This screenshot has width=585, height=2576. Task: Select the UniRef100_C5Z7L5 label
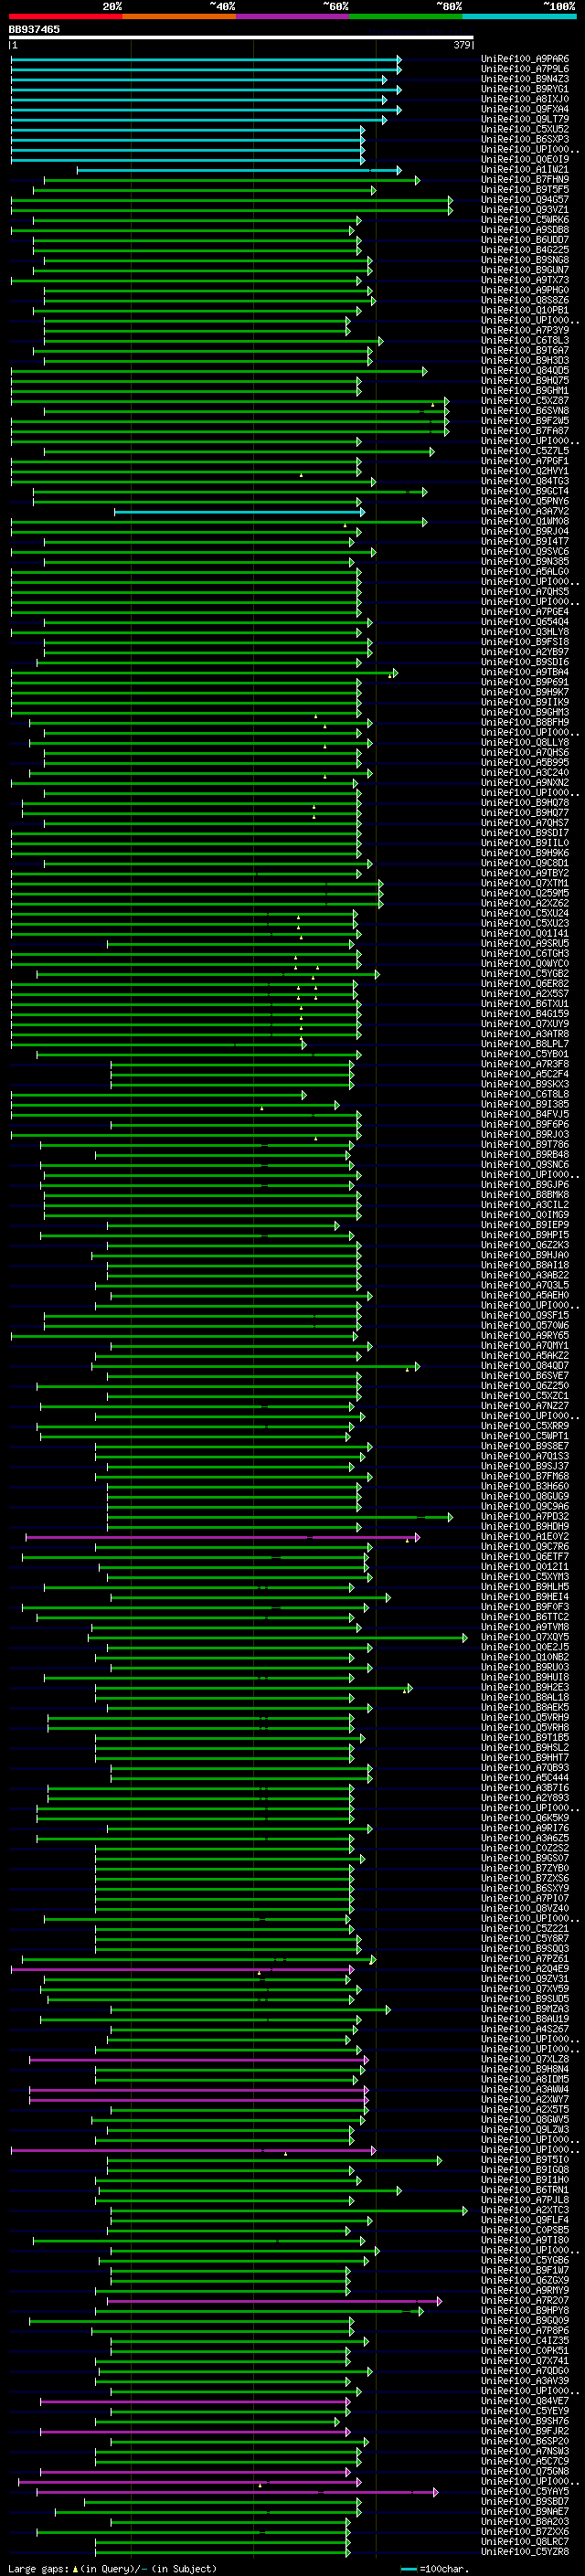coord(525,451)
